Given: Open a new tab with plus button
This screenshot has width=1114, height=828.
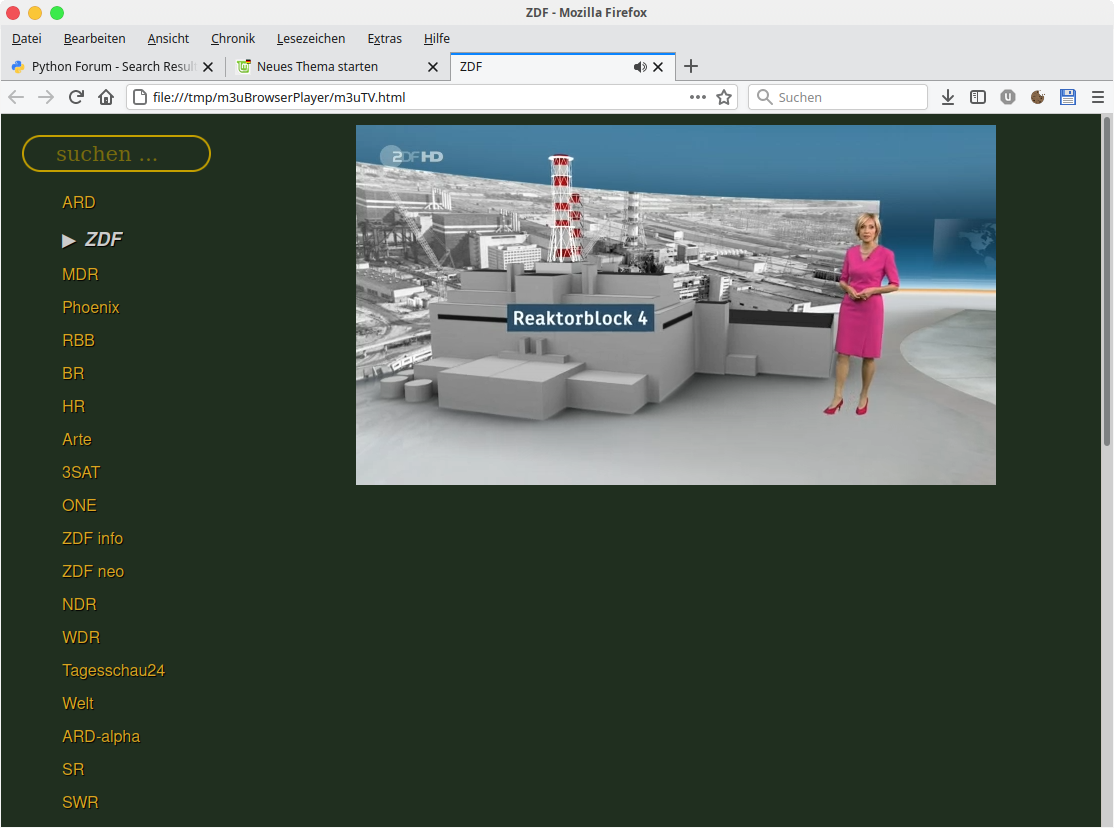Looking at the screenshot, I should click(x=691, y=67).
